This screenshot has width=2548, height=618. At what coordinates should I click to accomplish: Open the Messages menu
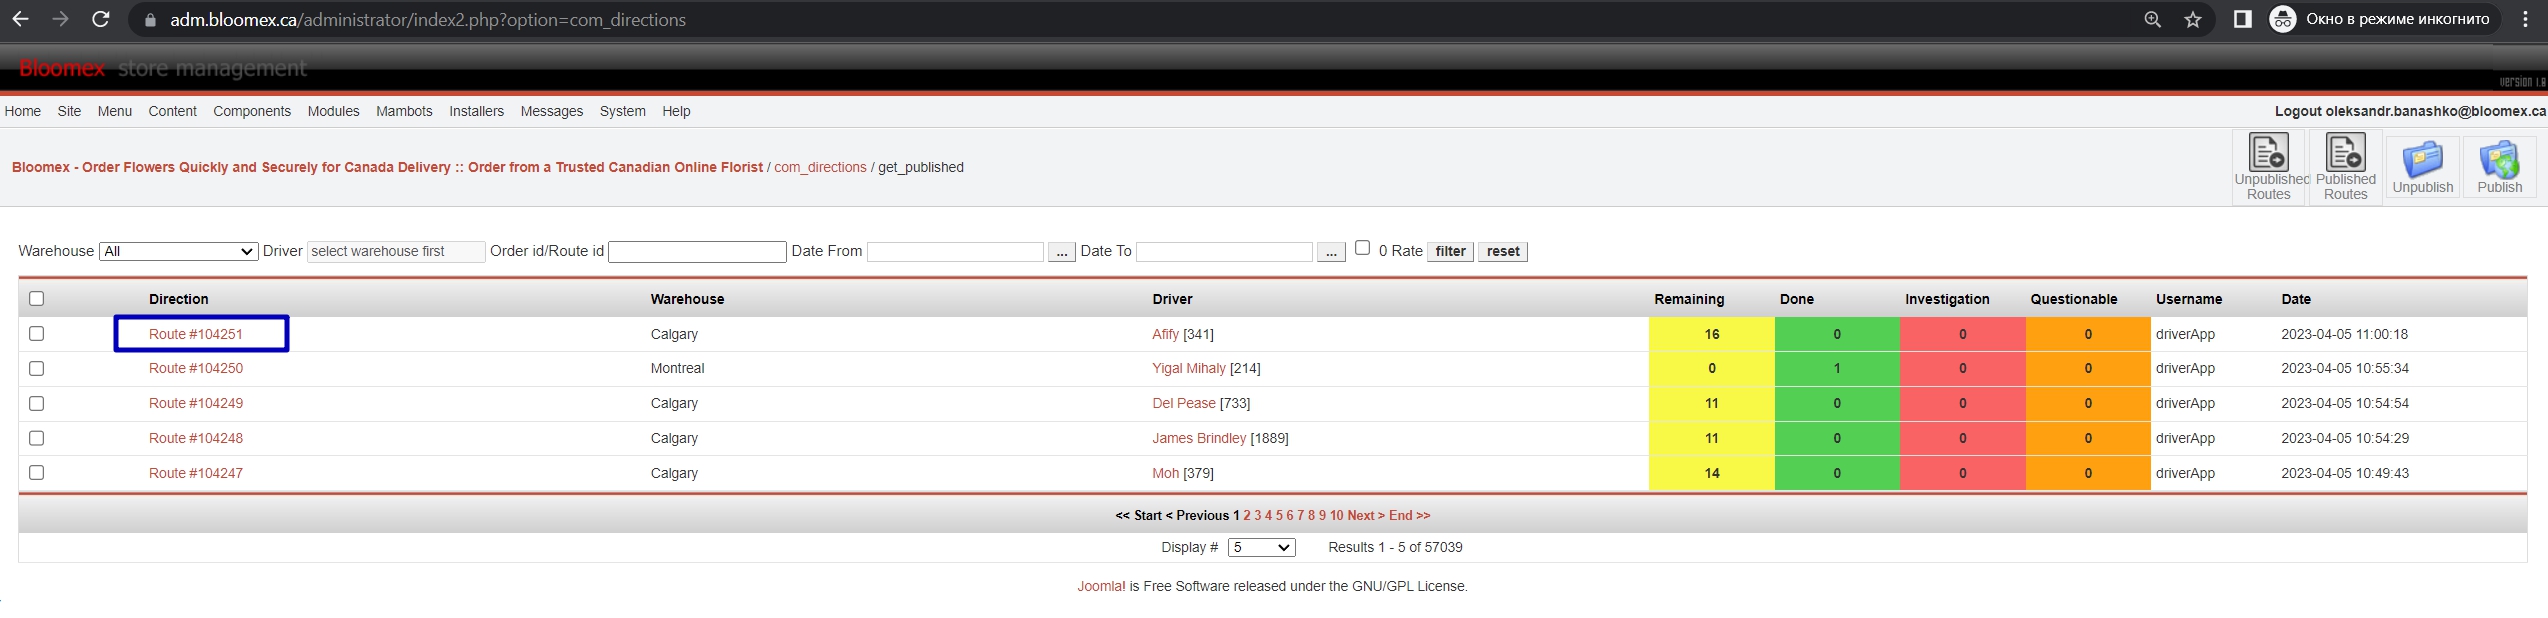[552, 111]
